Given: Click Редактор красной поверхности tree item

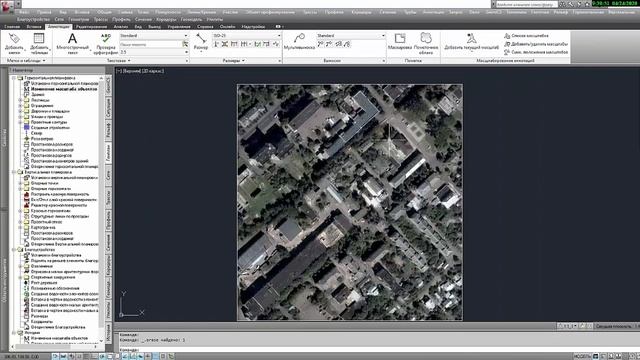Looking at the screenshot, I should click(x=60, y=205).
